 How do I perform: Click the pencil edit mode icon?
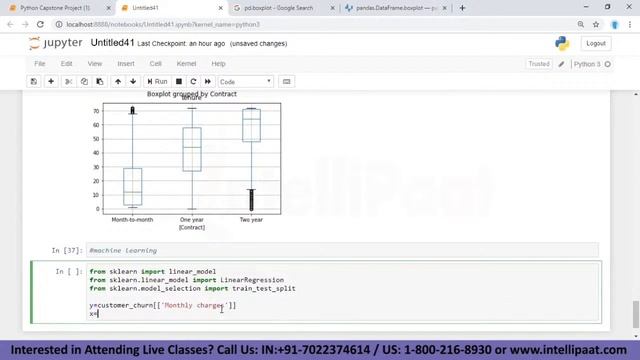pos(562,64)
